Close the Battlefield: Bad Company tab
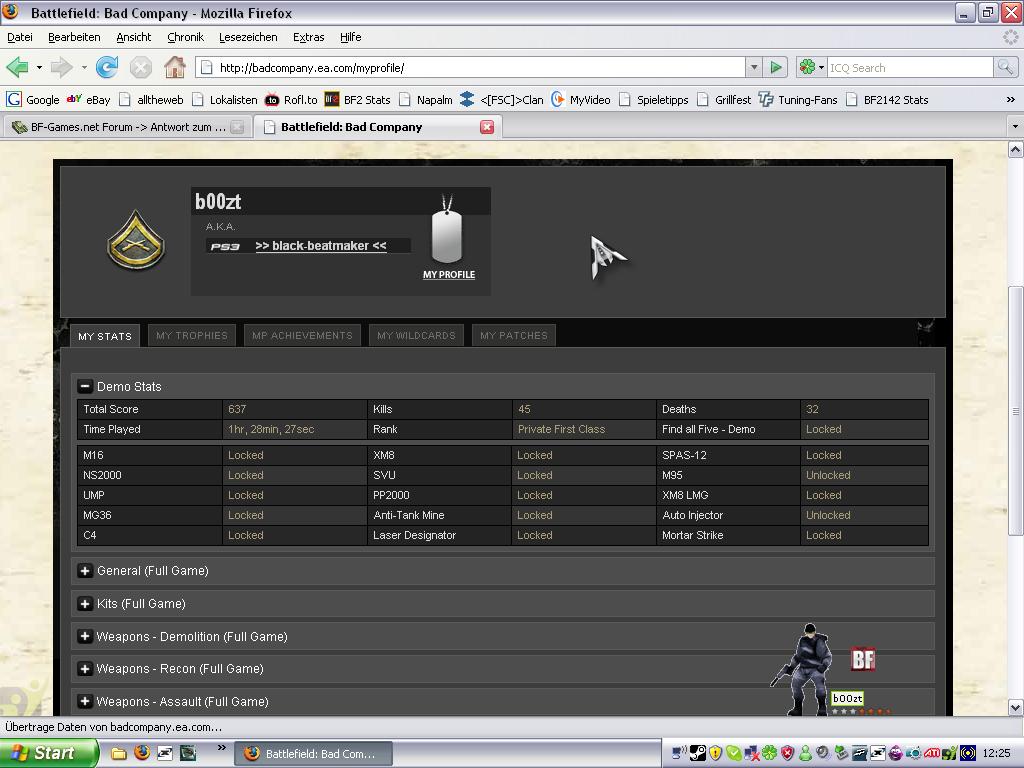1024x768 pixels. point(487,127)
